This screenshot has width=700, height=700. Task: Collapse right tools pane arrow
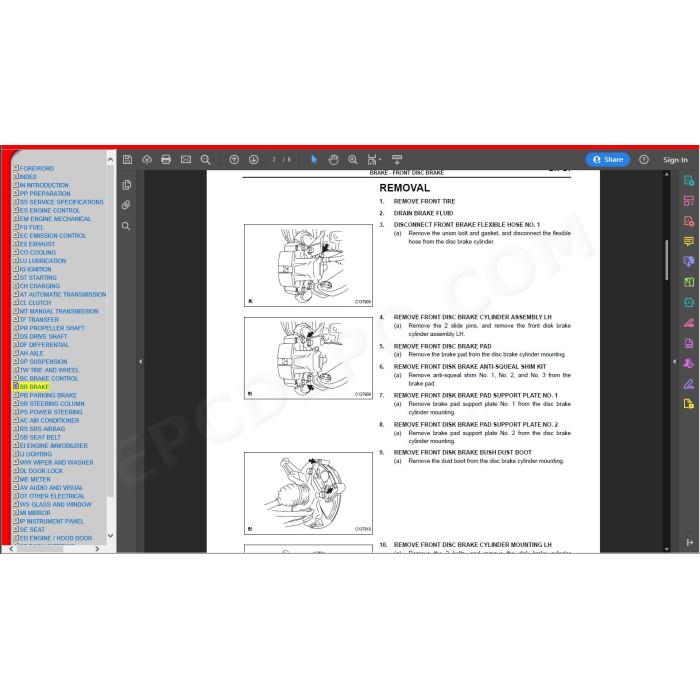[674, 361]
